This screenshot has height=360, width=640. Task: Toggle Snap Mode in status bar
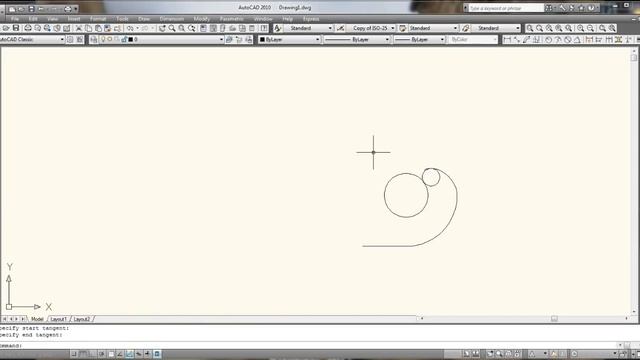[x=74, y=354]
